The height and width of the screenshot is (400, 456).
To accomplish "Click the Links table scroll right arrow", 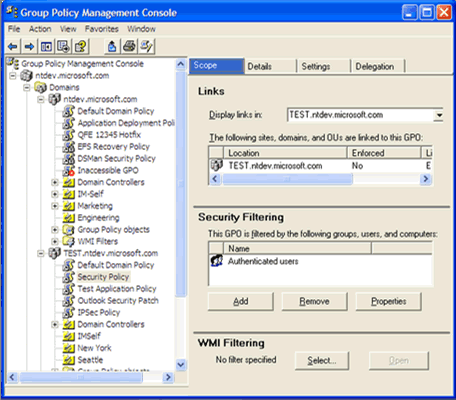I will [x=426, y=179].
